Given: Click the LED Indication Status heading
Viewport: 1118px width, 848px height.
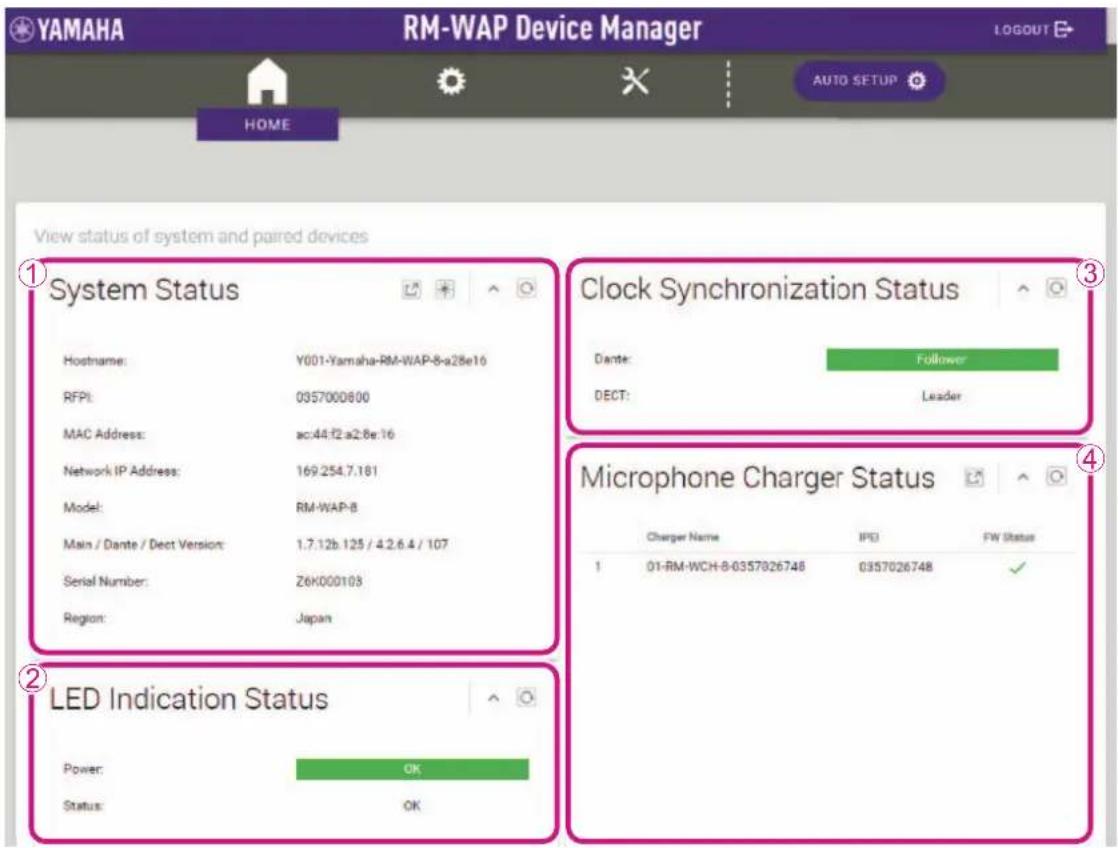Looking at the screenshot, I should pos(189,698).
